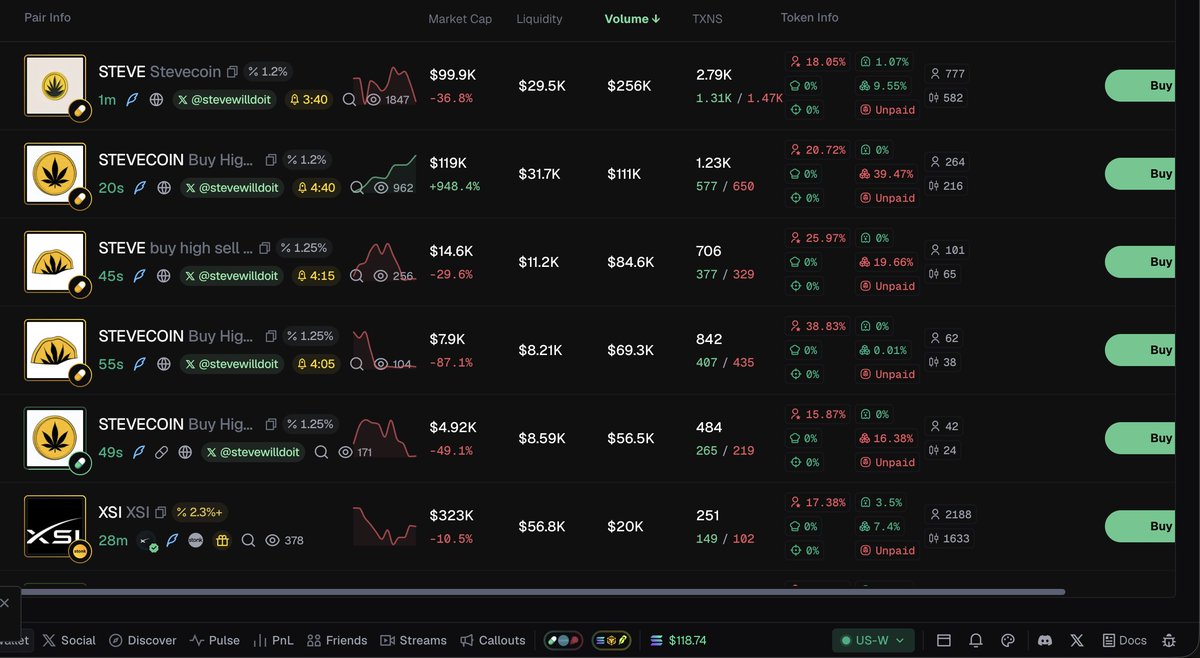1200x658 pixels.
Task: Click the % 2.3%+ fee badge in the XSI row
Action: coord(201,512)
